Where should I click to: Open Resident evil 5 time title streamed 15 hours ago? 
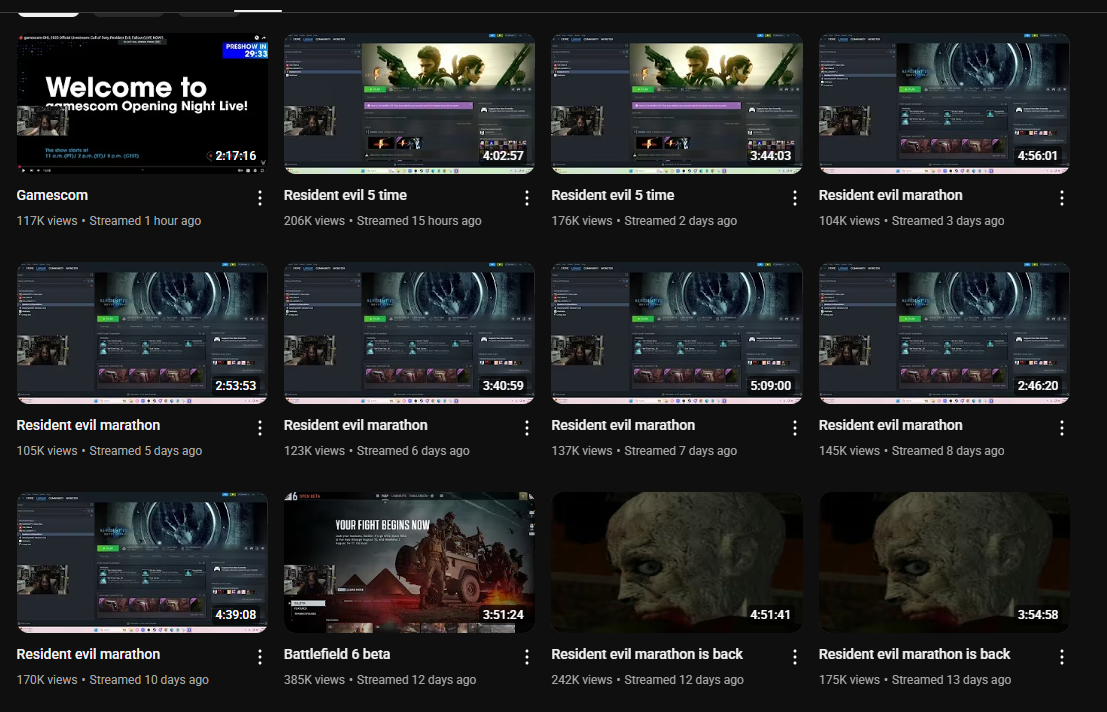[345, 195]
